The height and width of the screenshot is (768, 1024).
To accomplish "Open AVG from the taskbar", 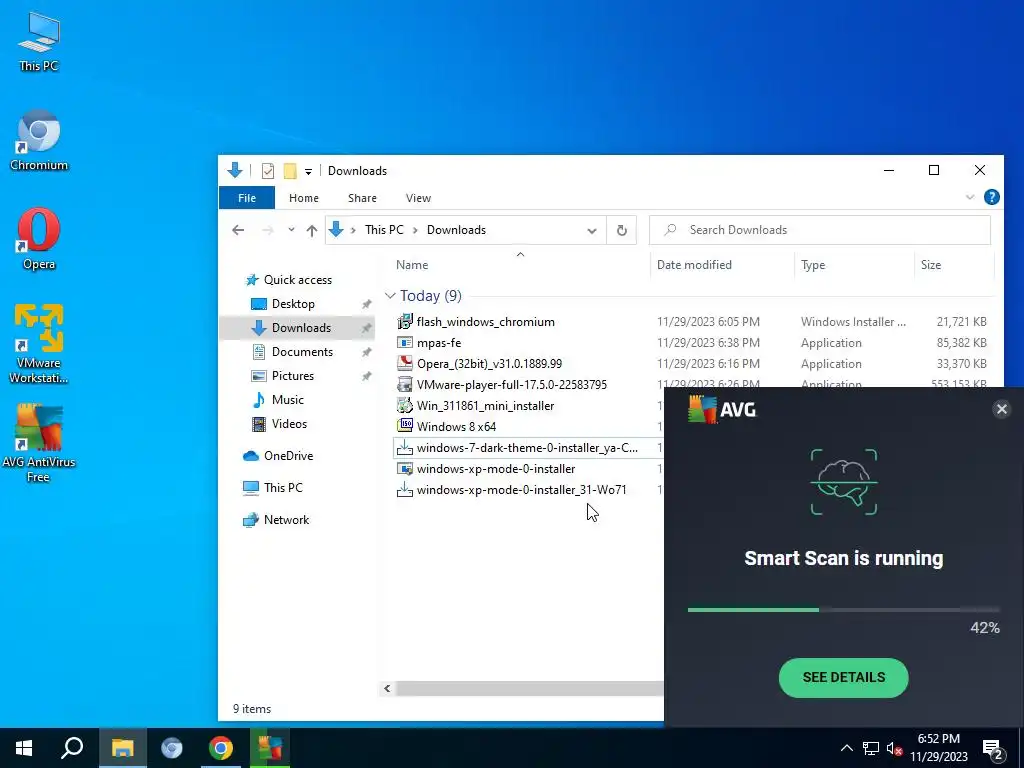I will point(270,748).
